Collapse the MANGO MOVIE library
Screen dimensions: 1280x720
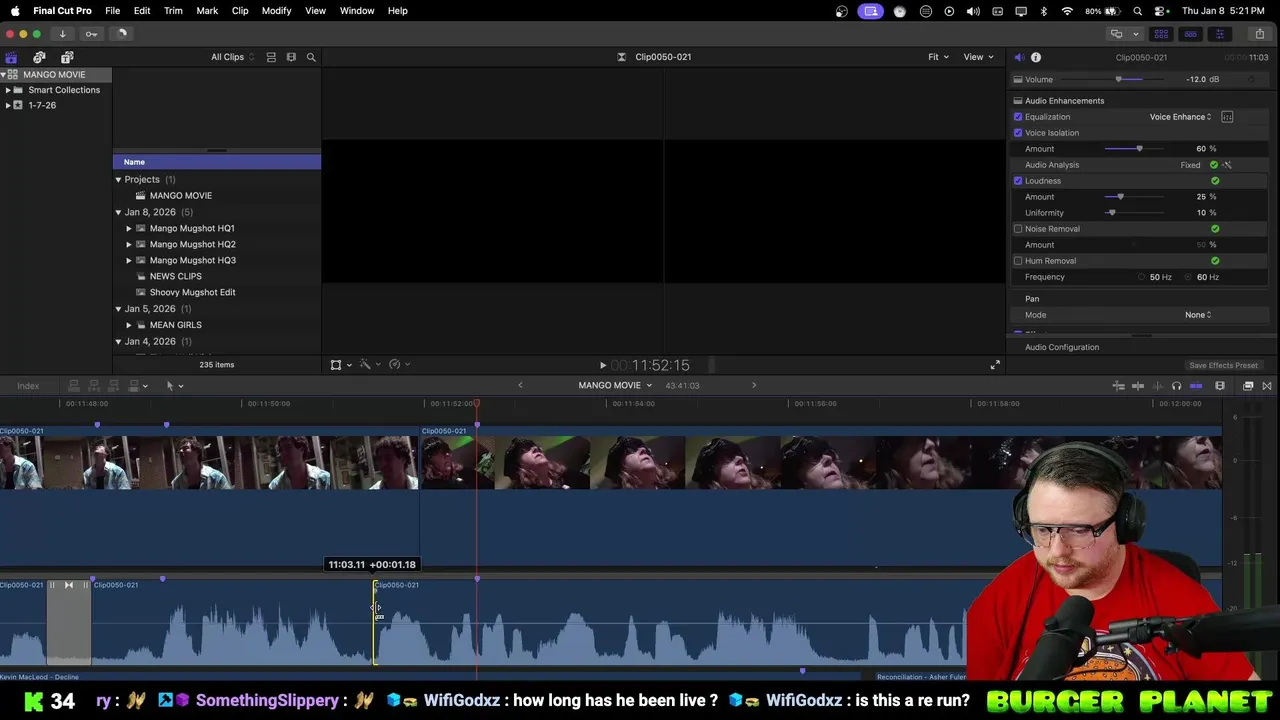click(4, 74)
